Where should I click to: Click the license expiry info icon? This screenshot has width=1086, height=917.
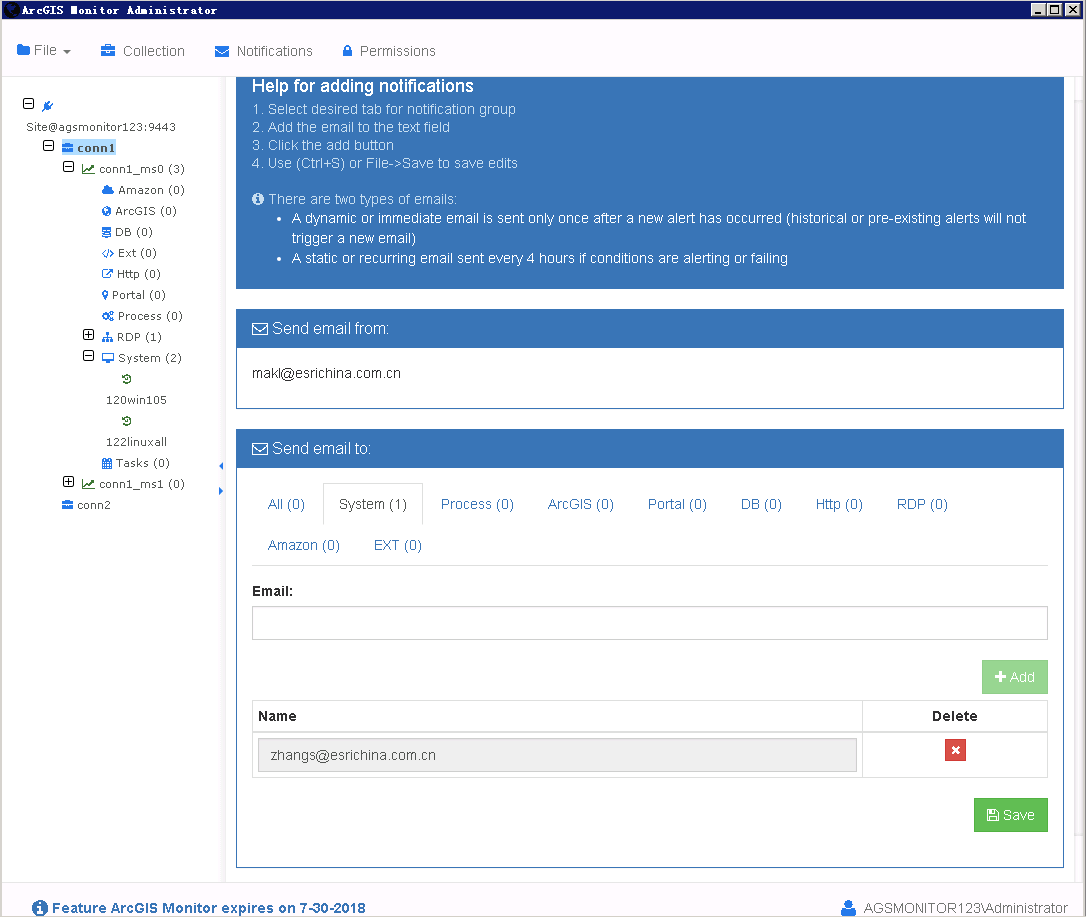coord(39,908)
